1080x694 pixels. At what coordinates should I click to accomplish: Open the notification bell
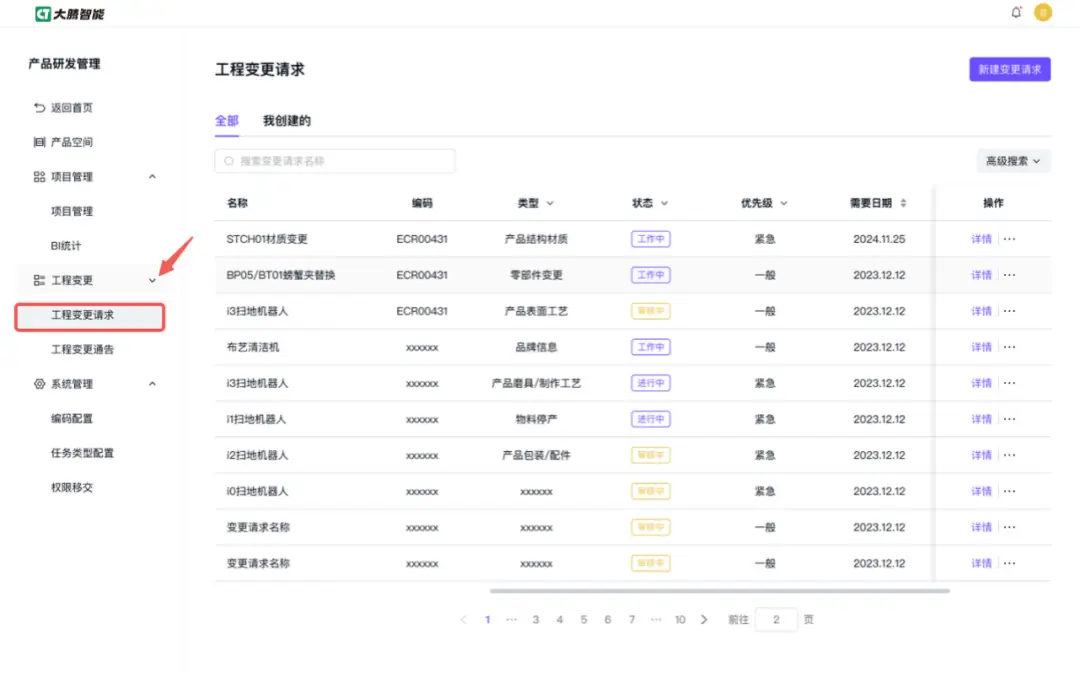[1016, 12]
